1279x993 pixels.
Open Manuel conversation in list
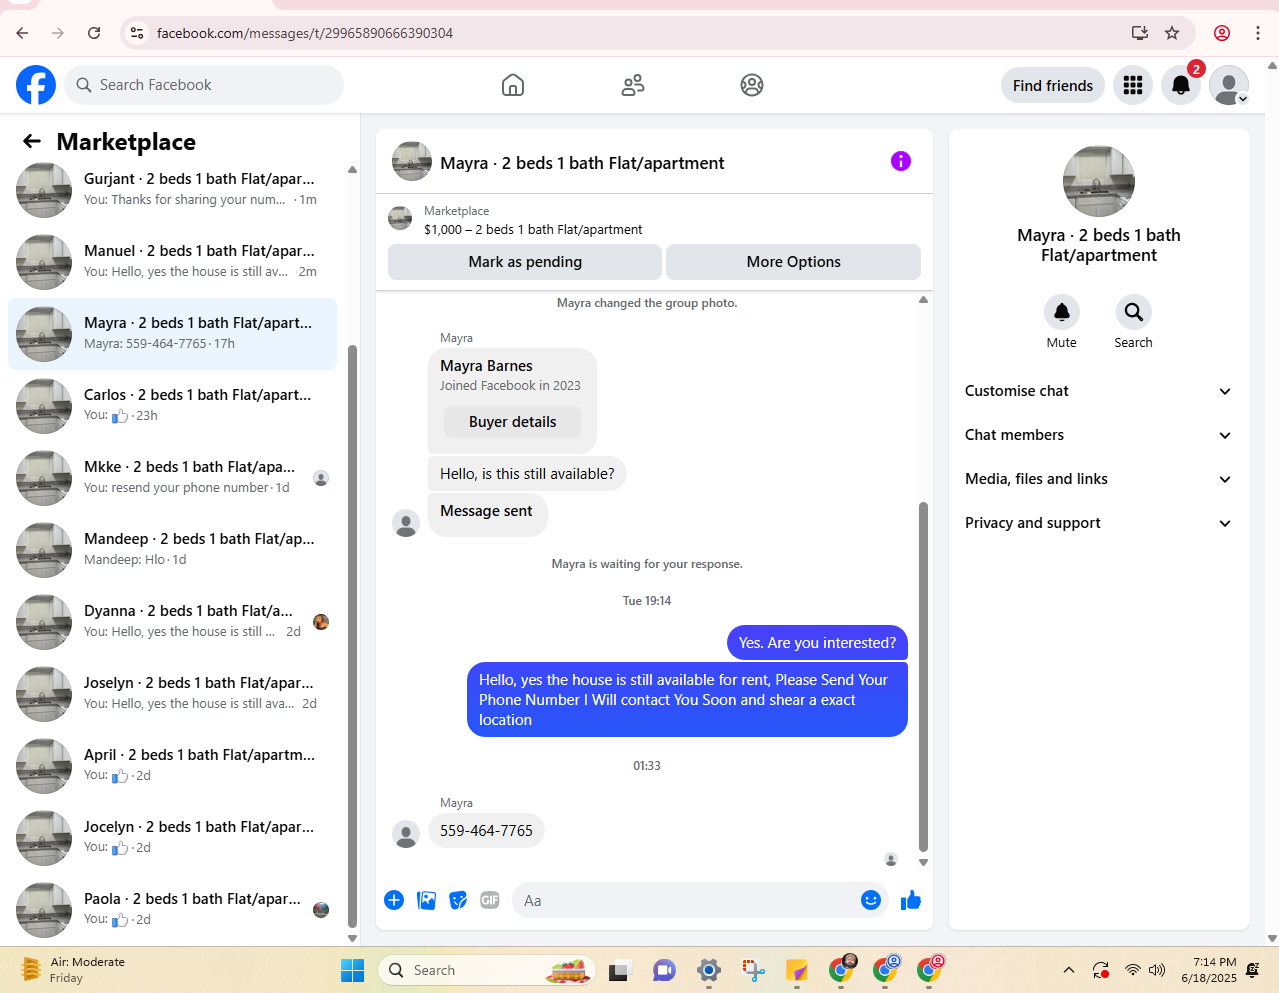click(x=173, y=262)
